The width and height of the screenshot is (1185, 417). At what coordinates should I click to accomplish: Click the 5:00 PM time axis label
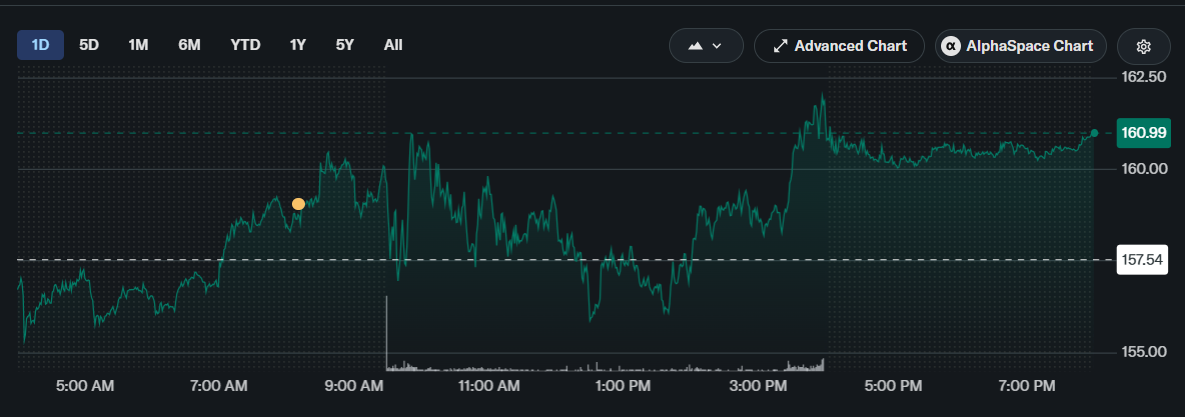tap(893, 386)
